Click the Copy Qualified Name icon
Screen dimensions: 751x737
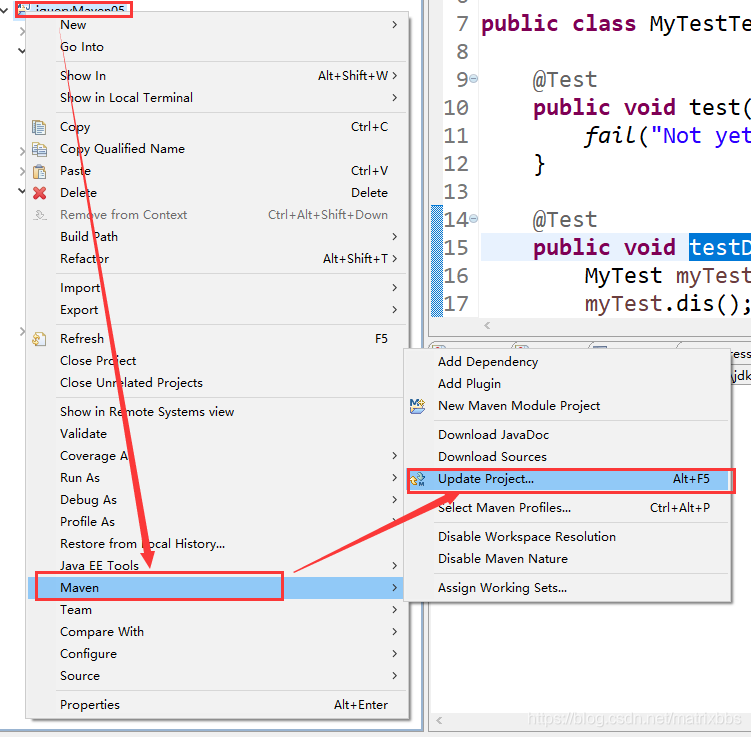(x=39, y=149)
